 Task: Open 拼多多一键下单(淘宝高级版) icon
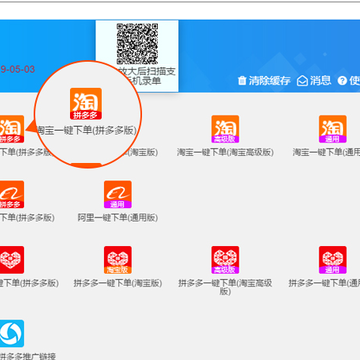(x=225, y=260)
